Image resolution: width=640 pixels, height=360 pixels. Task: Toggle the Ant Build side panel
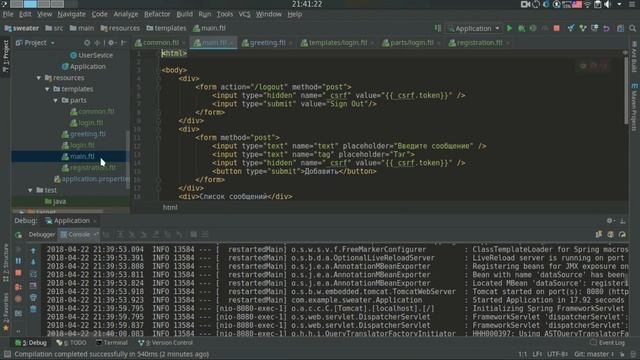634,56
